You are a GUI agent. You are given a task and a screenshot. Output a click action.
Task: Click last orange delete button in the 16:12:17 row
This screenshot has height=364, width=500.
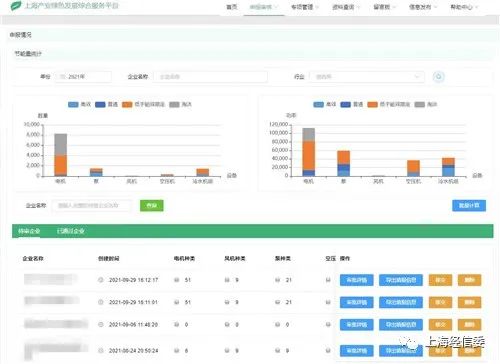click(469, 280)
